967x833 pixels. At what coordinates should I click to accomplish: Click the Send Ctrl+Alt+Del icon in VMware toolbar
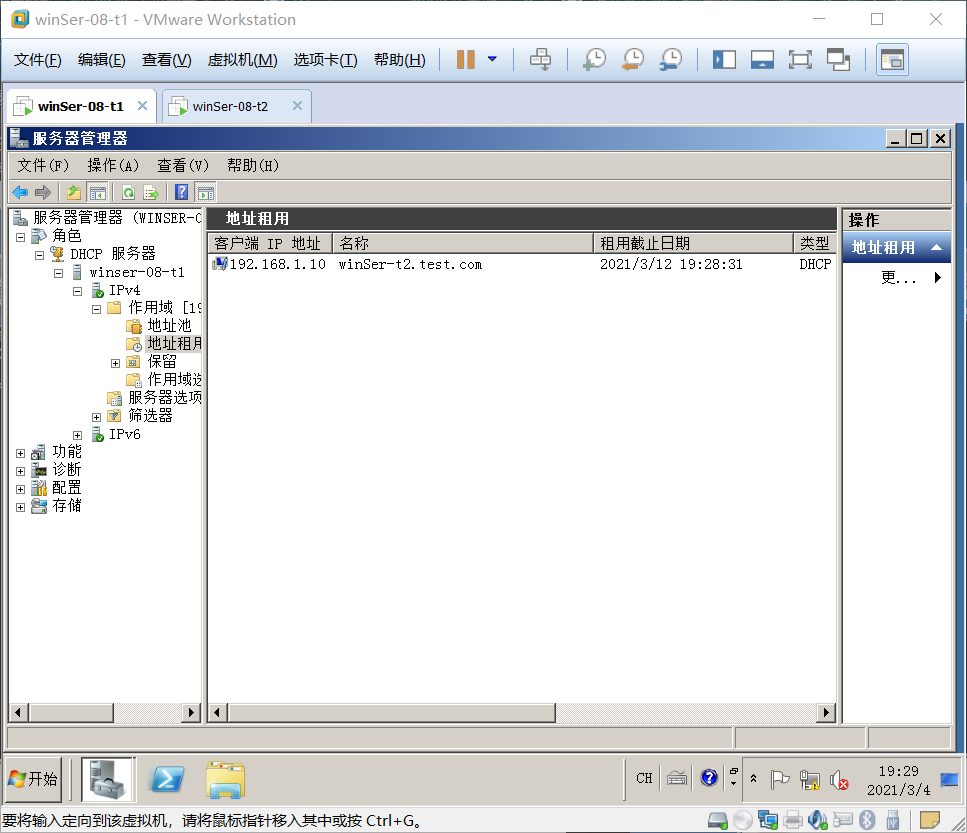click(x=541, y=60)
